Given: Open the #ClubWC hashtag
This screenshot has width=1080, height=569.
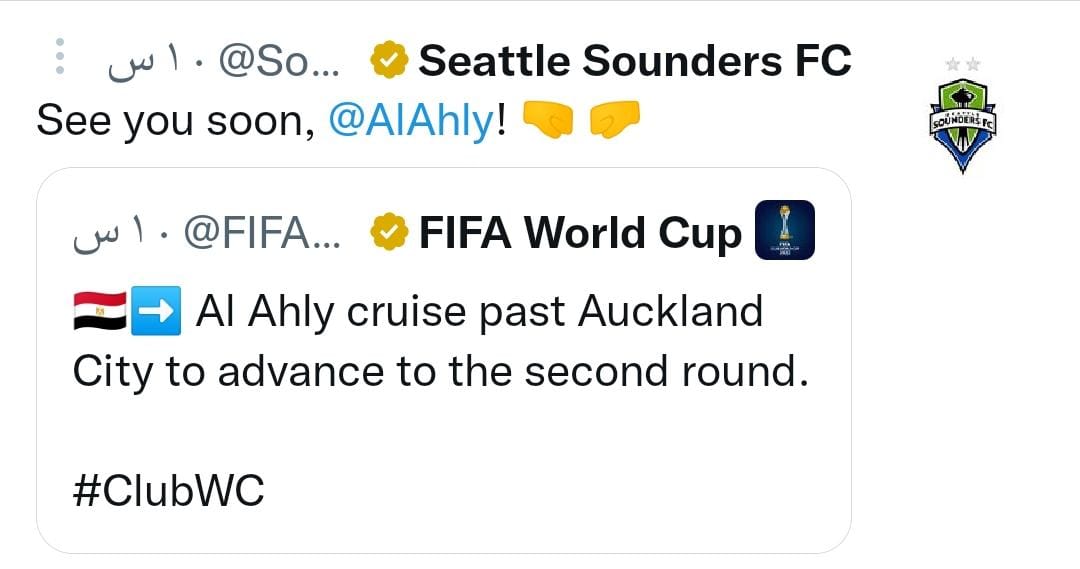Looking at the screenshot, I should click(169, 491).
